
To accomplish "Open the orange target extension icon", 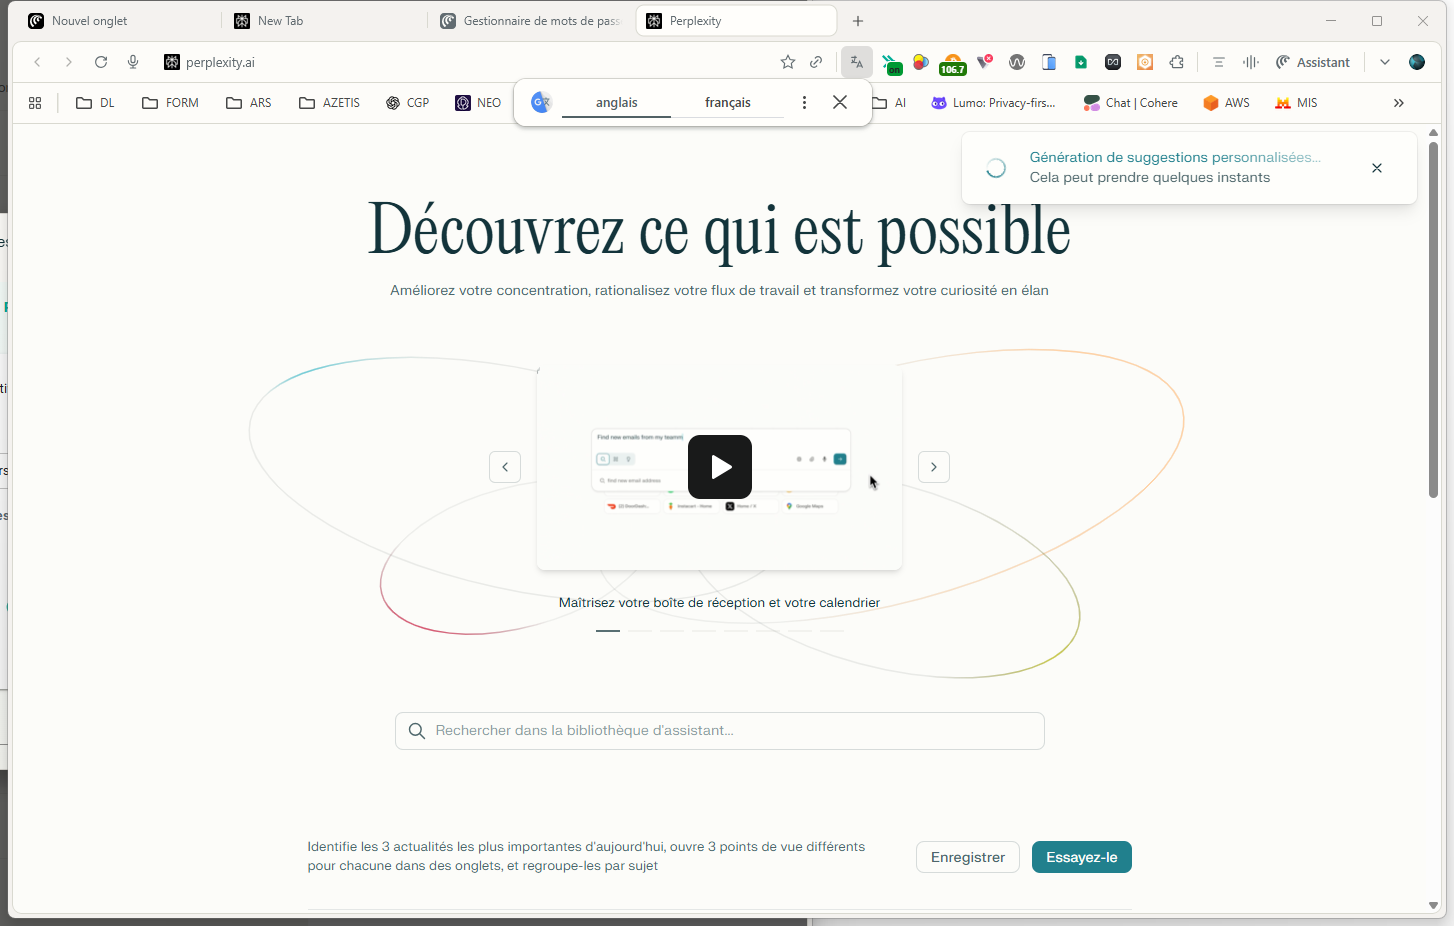I will pos(1144,62).
